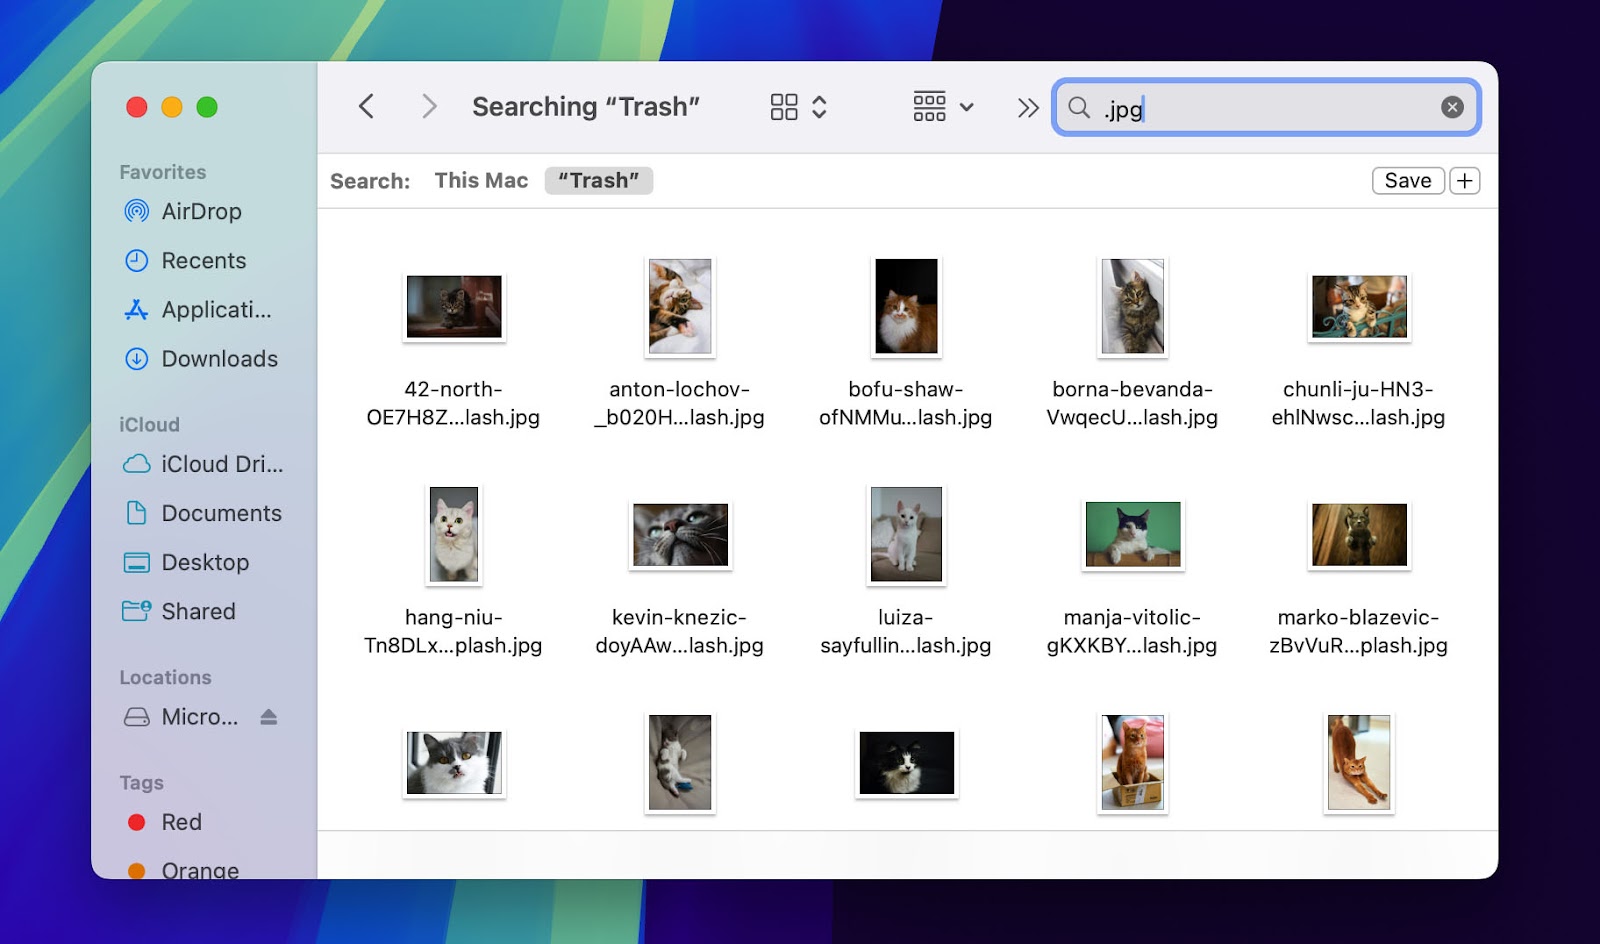Go back with the left chevron
The image size is (1600, 944).
pos(366,106)
